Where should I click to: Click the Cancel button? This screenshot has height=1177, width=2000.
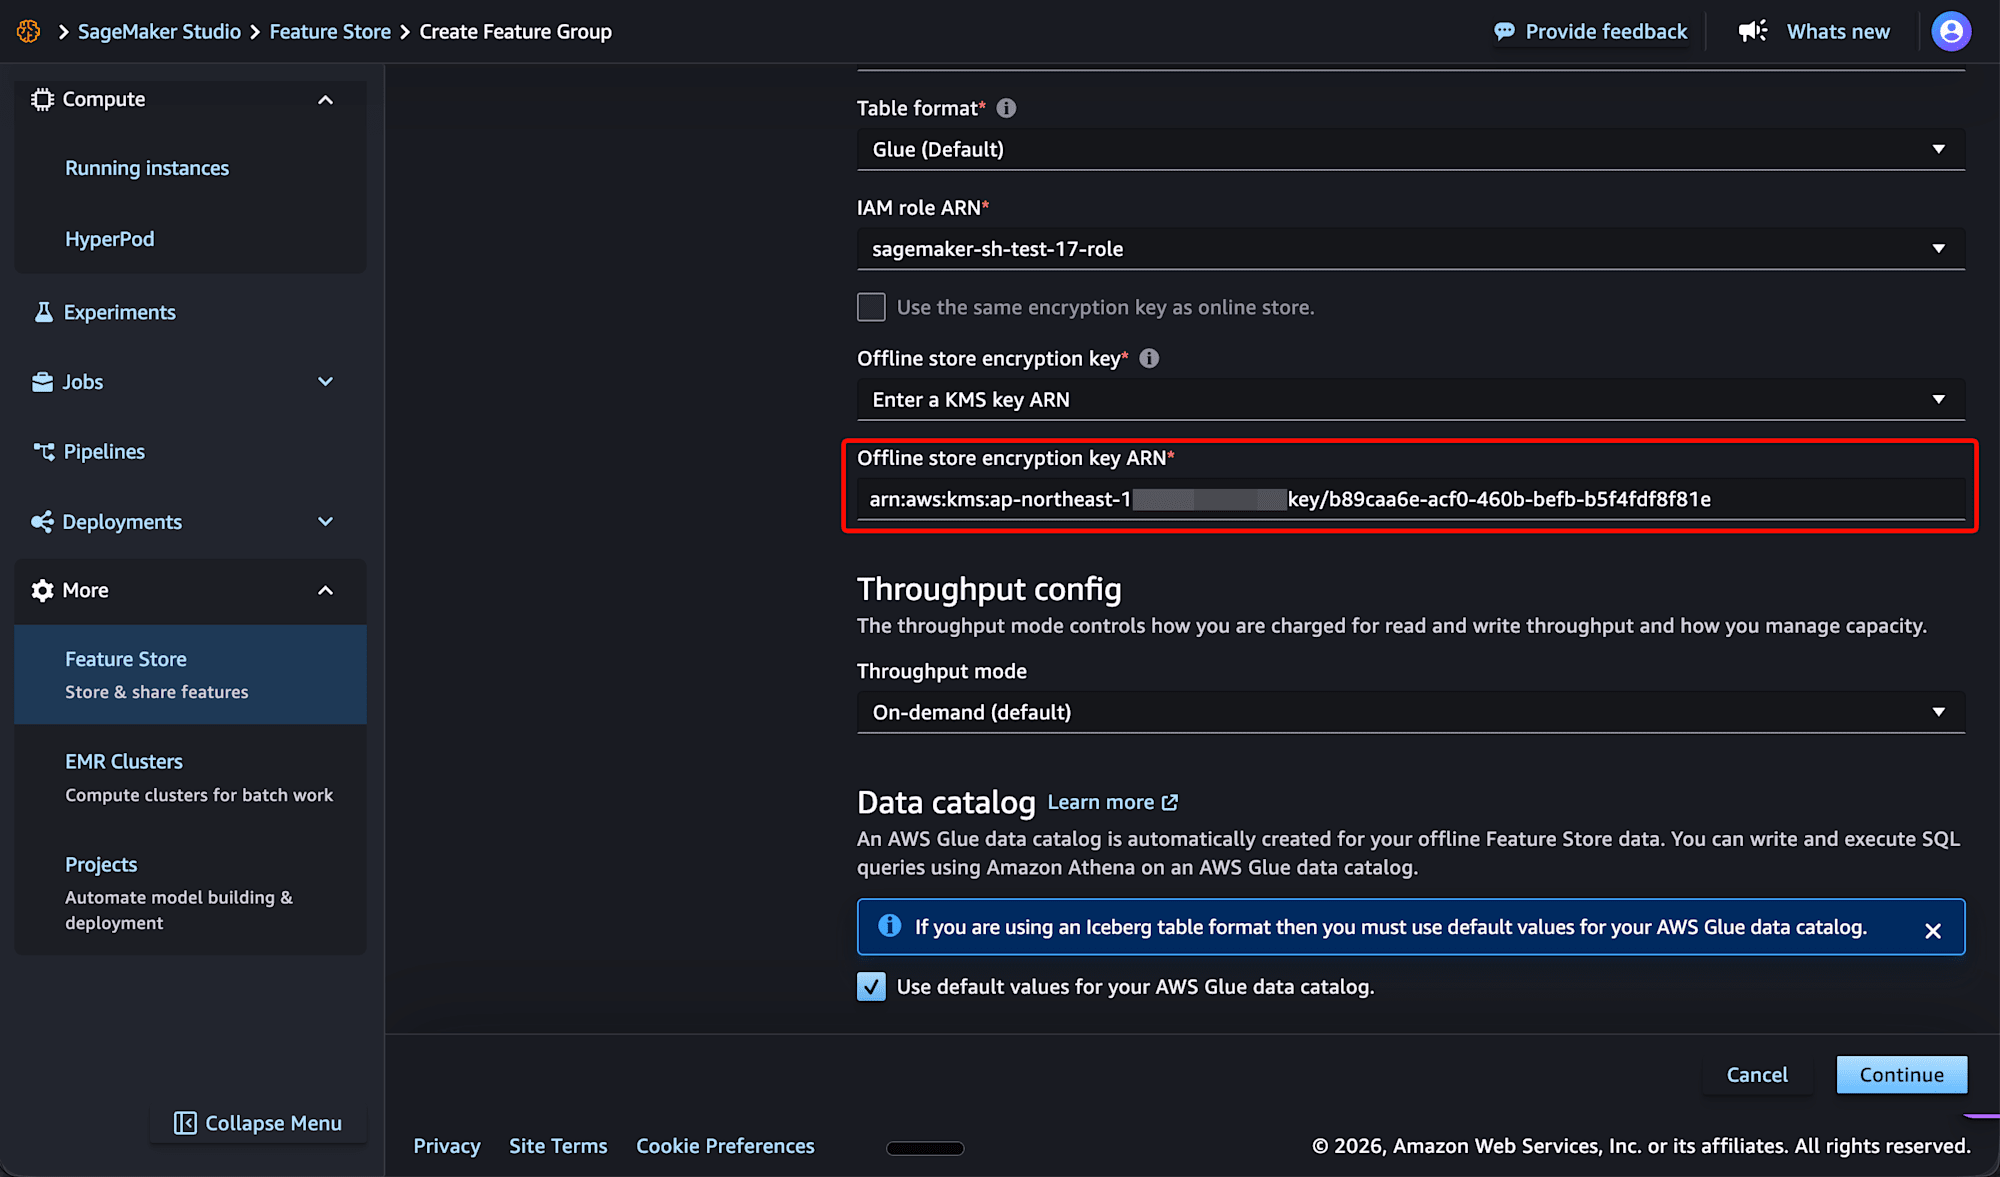(x=1757, y=1075)
